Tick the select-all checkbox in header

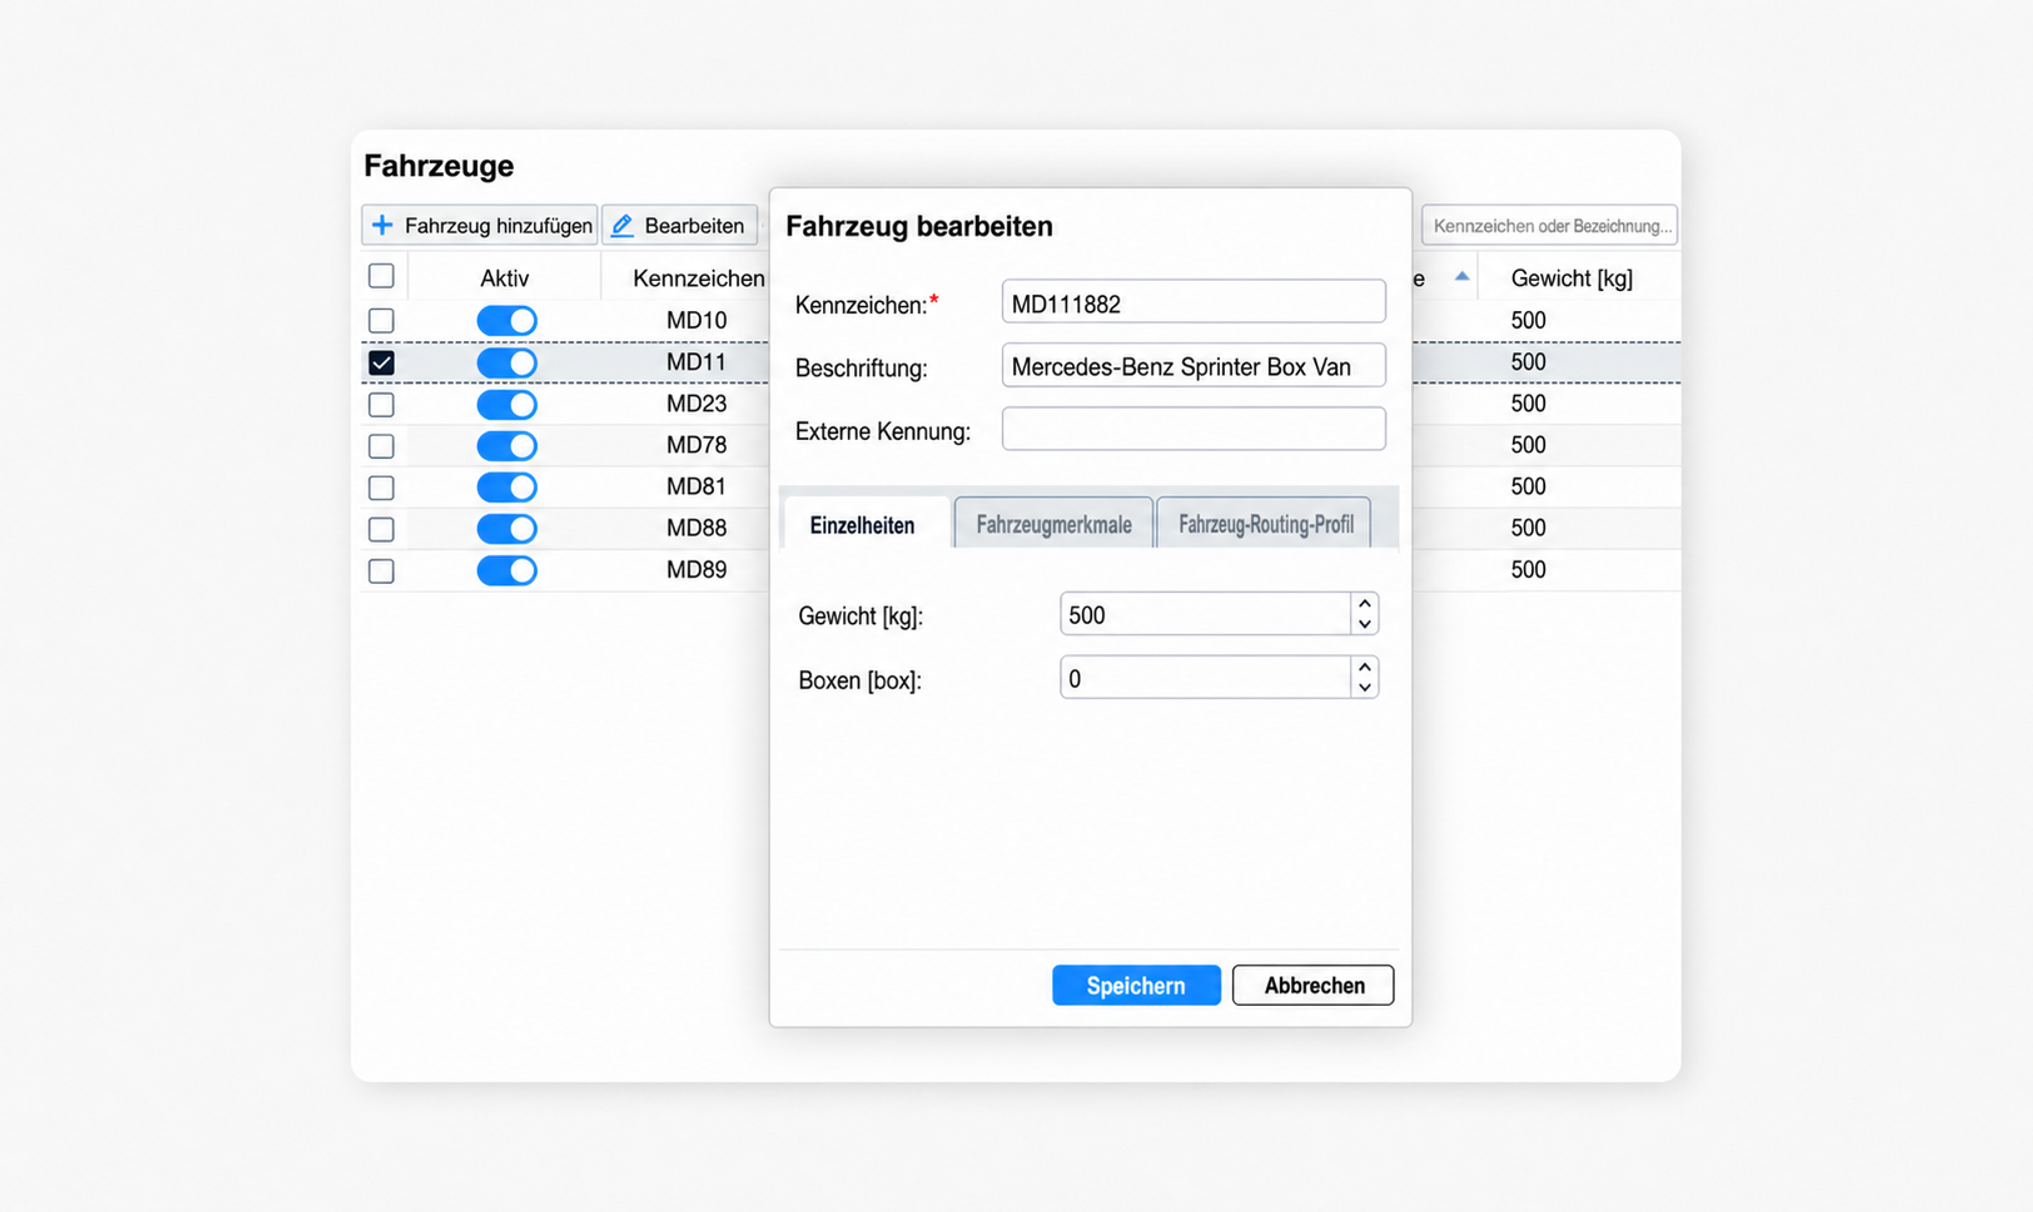(381, 276)
